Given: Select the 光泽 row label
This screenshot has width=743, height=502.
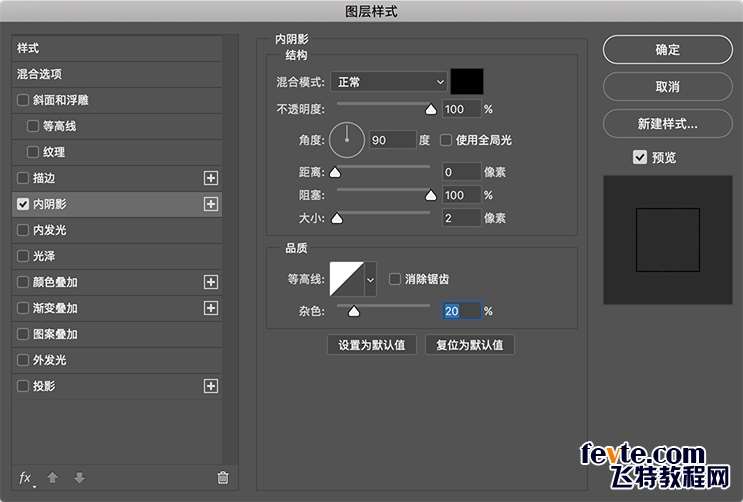Looking at the screenshot, I should (x=44, y=256).
